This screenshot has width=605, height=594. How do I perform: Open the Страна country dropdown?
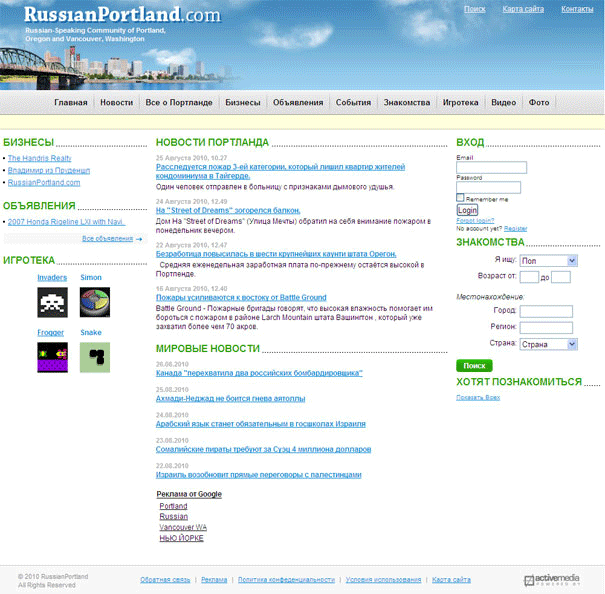point(548,344)
